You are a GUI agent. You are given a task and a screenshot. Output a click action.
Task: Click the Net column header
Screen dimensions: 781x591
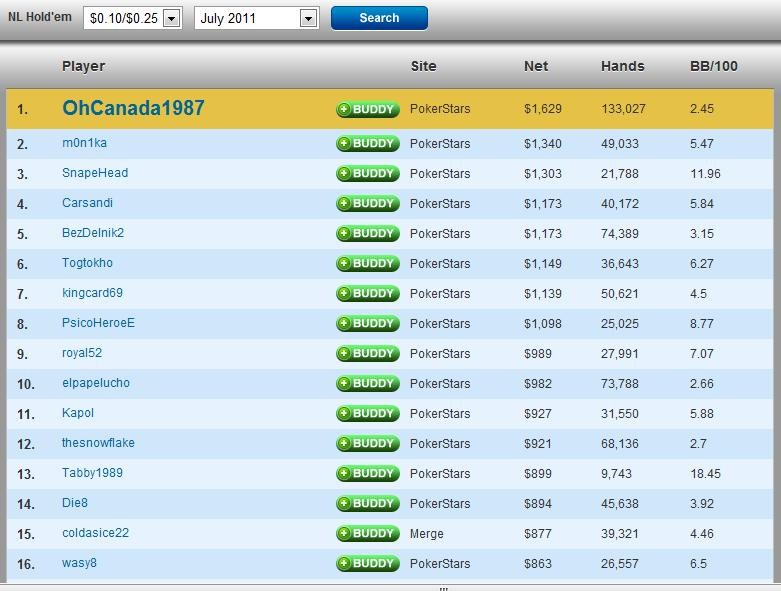(x=536, y=66)
